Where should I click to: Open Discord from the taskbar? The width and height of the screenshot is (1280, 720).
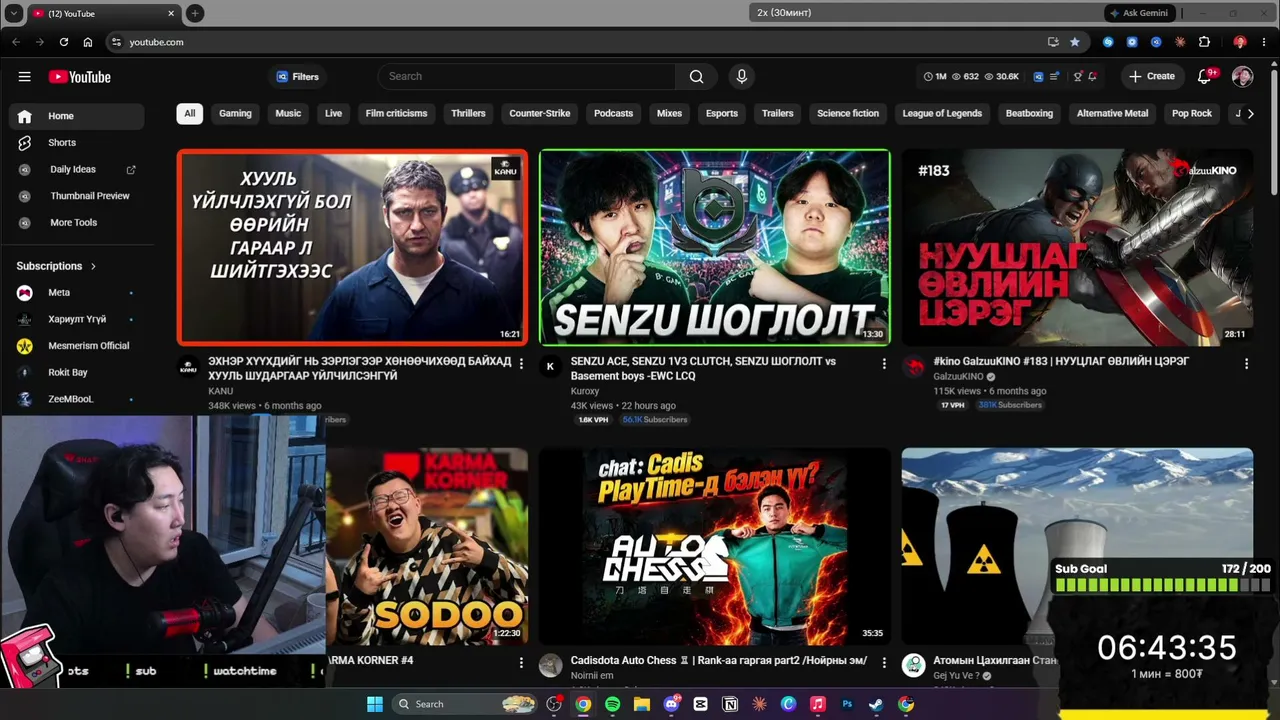pyautogui.click(x=671, y=704)
